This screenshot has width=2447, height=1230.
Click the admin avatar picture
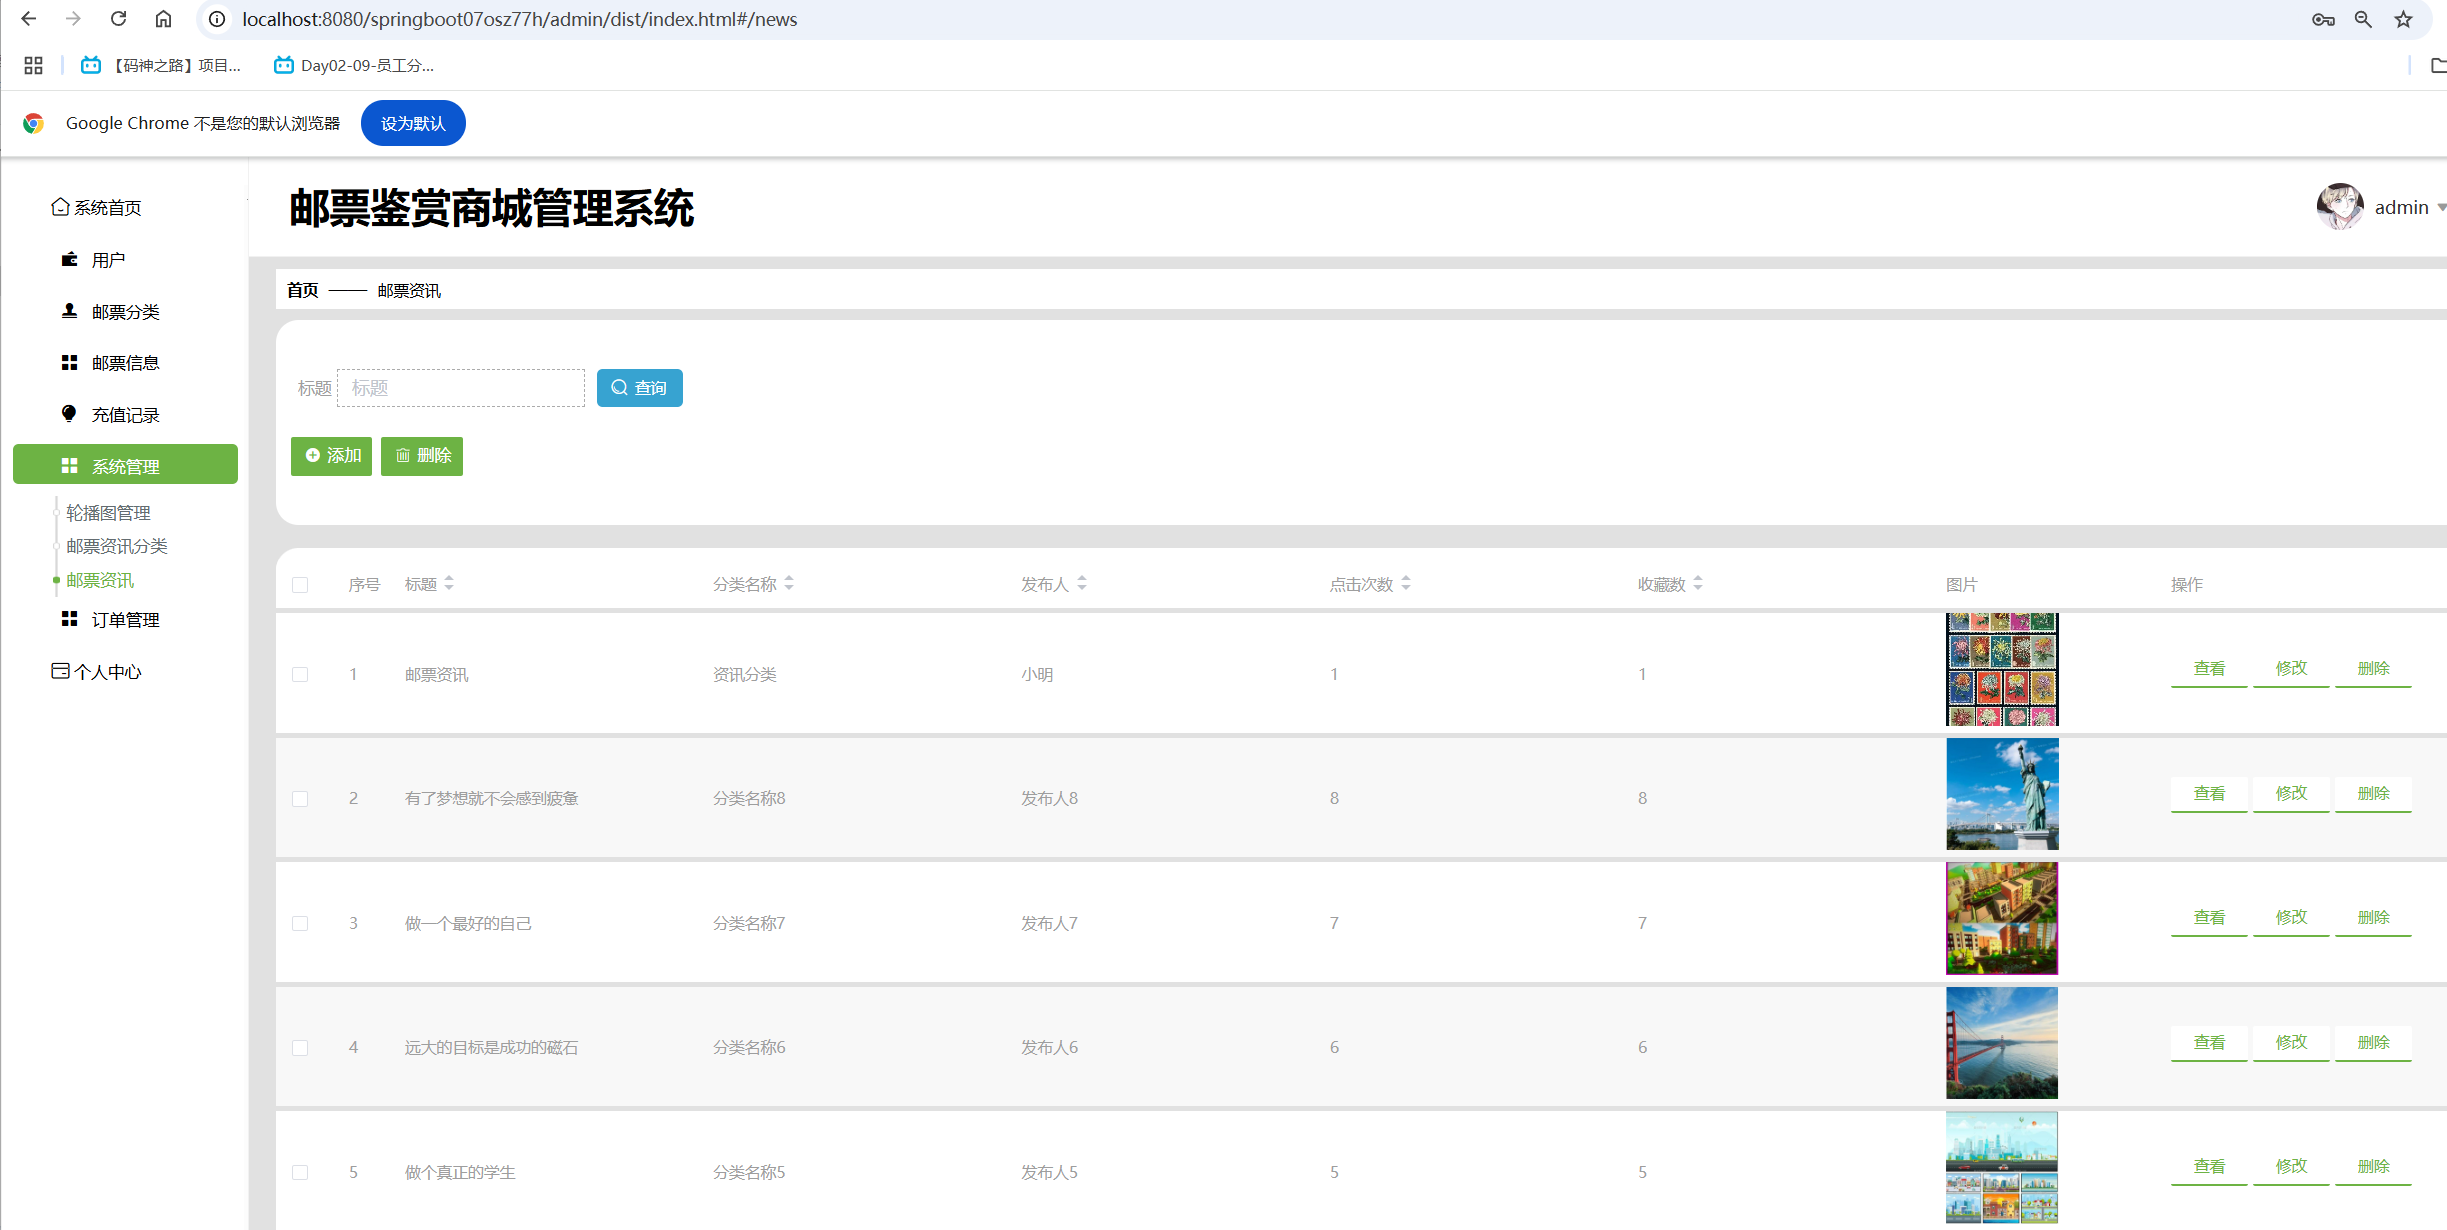pos(2339,207)
